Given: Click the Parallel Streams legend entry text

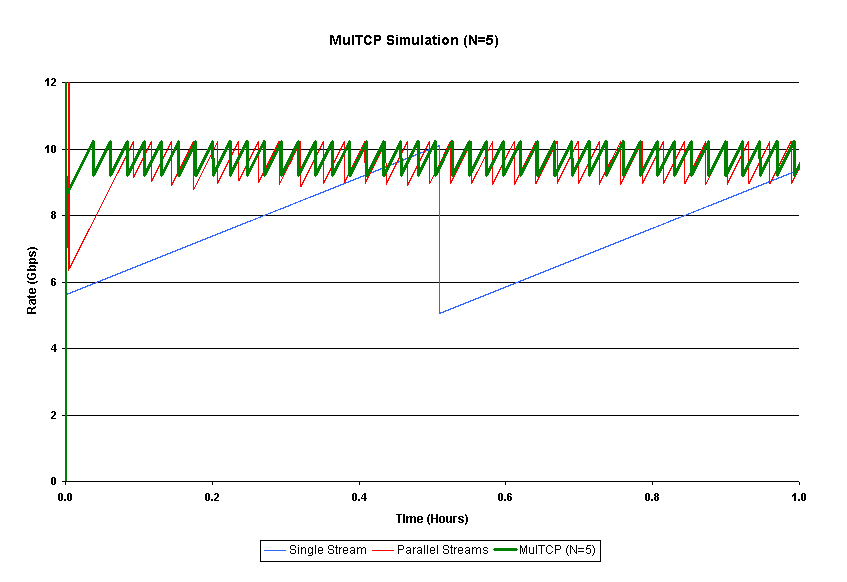Looking at the screenshot, I should click(x=442, y=550).
